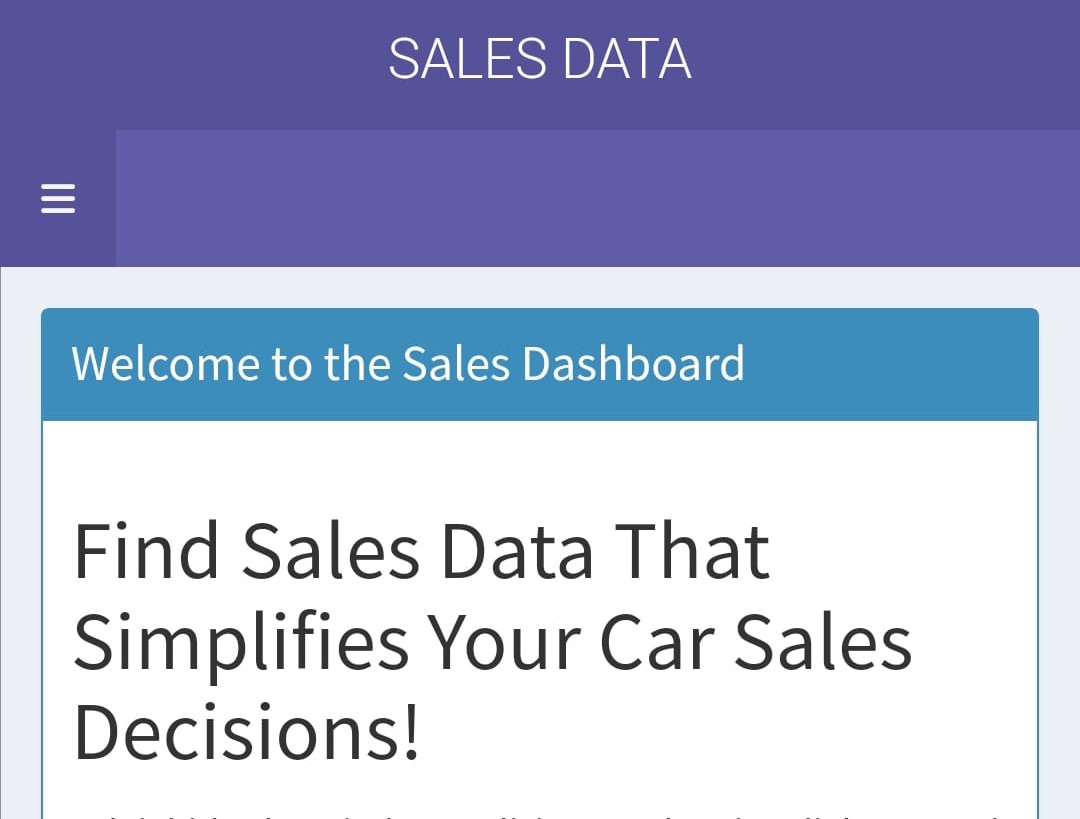This screenshot has height=819, width=1080.
Task: Select the Welcome to the Sales Dashboard box title
Action: pos(408,364)
